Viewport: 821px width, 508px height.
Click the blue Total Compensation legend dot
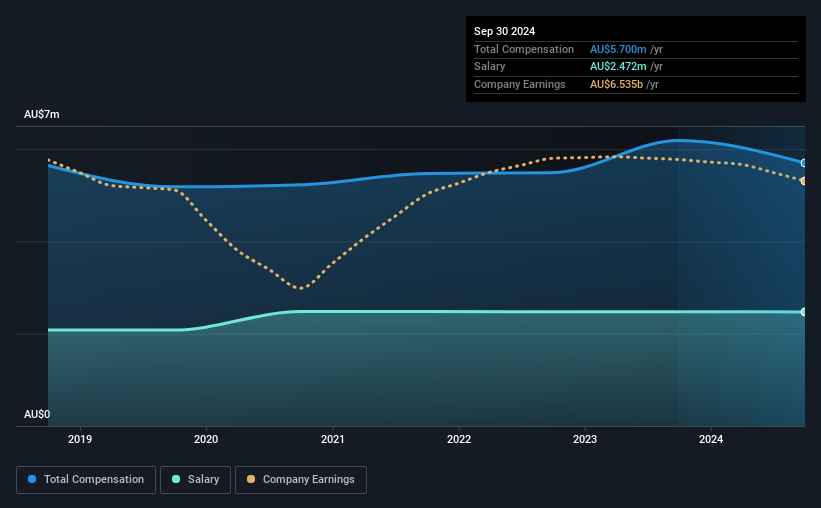[32, 479]
